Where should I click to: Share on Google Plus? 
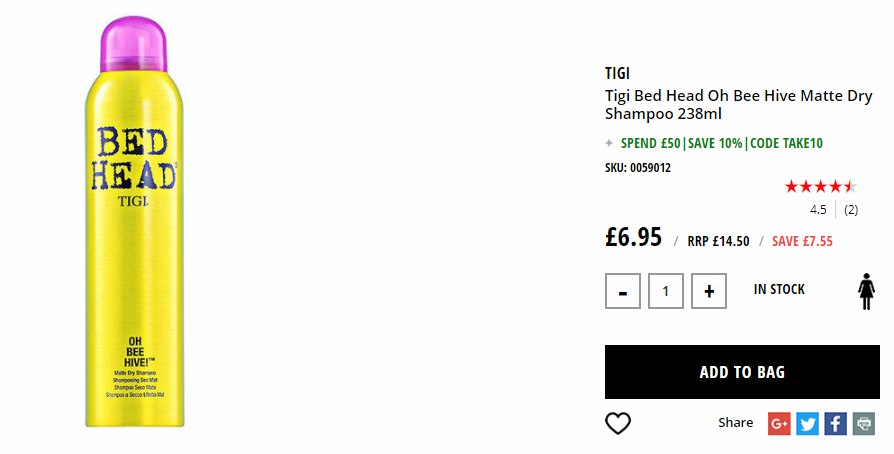tap(779, 424)
